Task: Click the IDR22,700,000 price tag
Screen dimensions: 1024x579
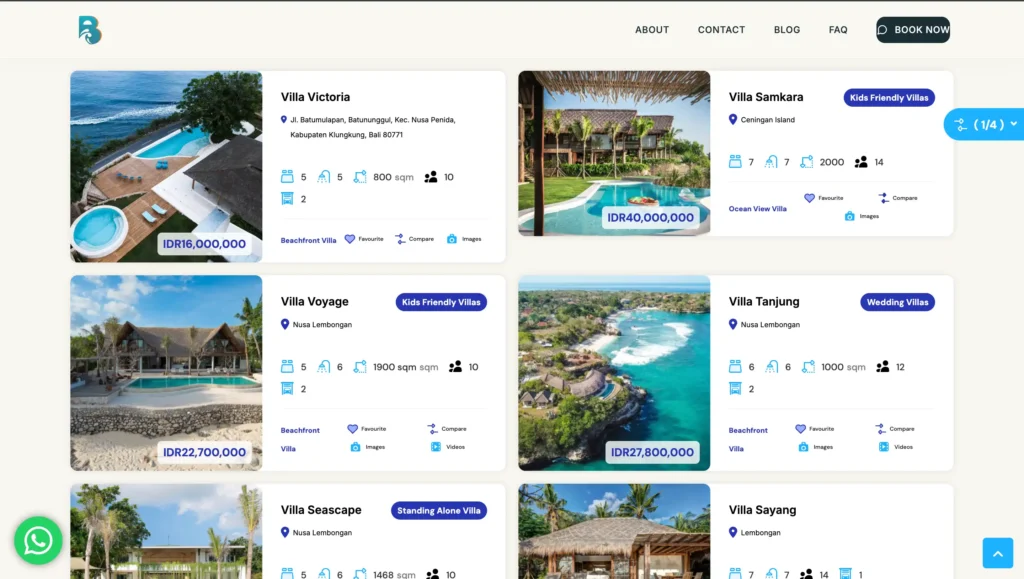Action: point(204,452)
